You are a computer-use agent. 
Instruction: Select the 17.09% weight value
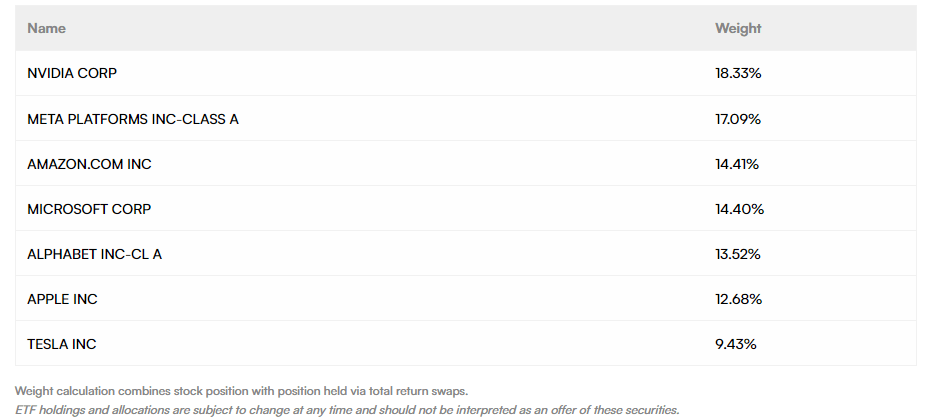(738, 119)
